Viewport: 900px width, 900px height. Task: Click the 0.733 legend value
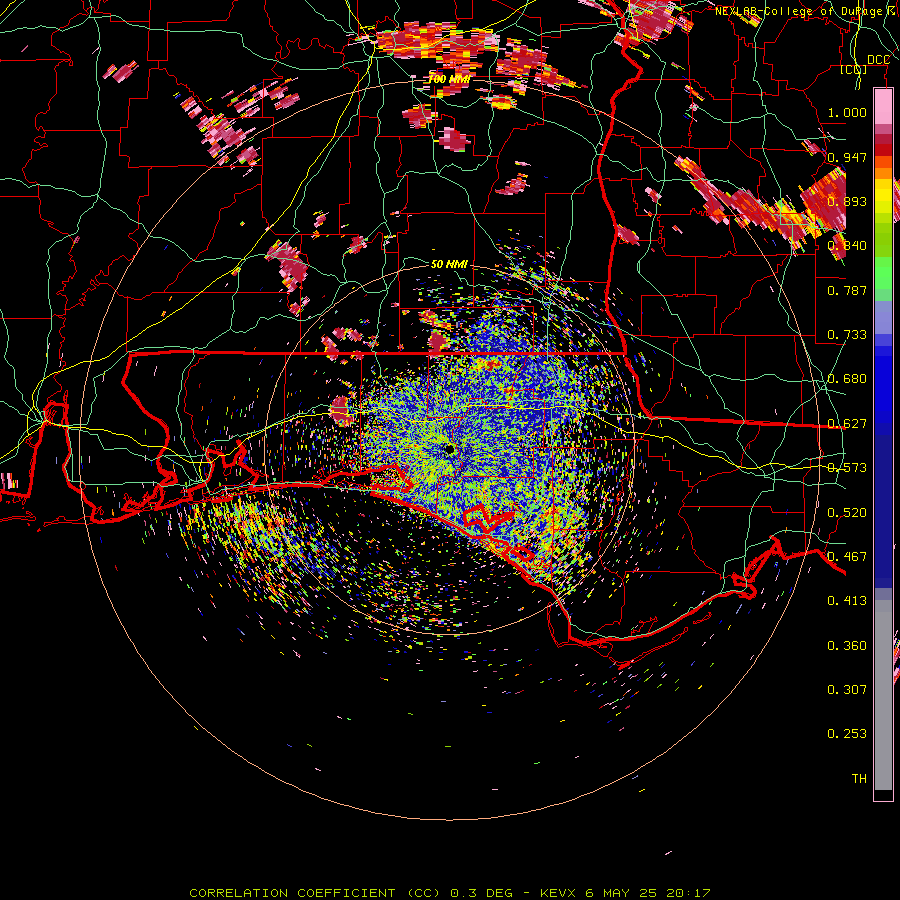click(847, 335)
